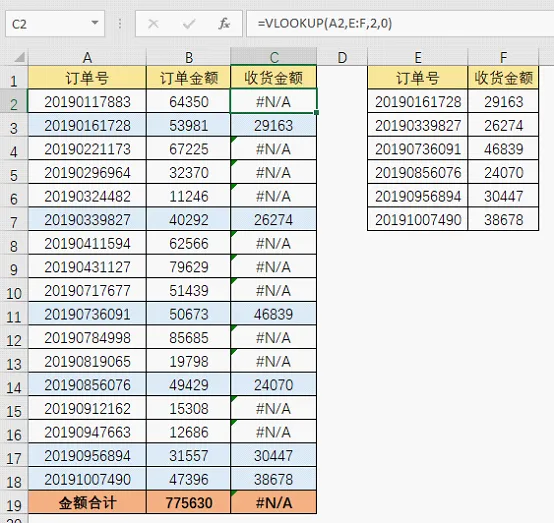Image resolution: width=554 pixels, height=523 pixels.
Task: Select cell B8 containing 62566
Action: (x=189, y=243)
